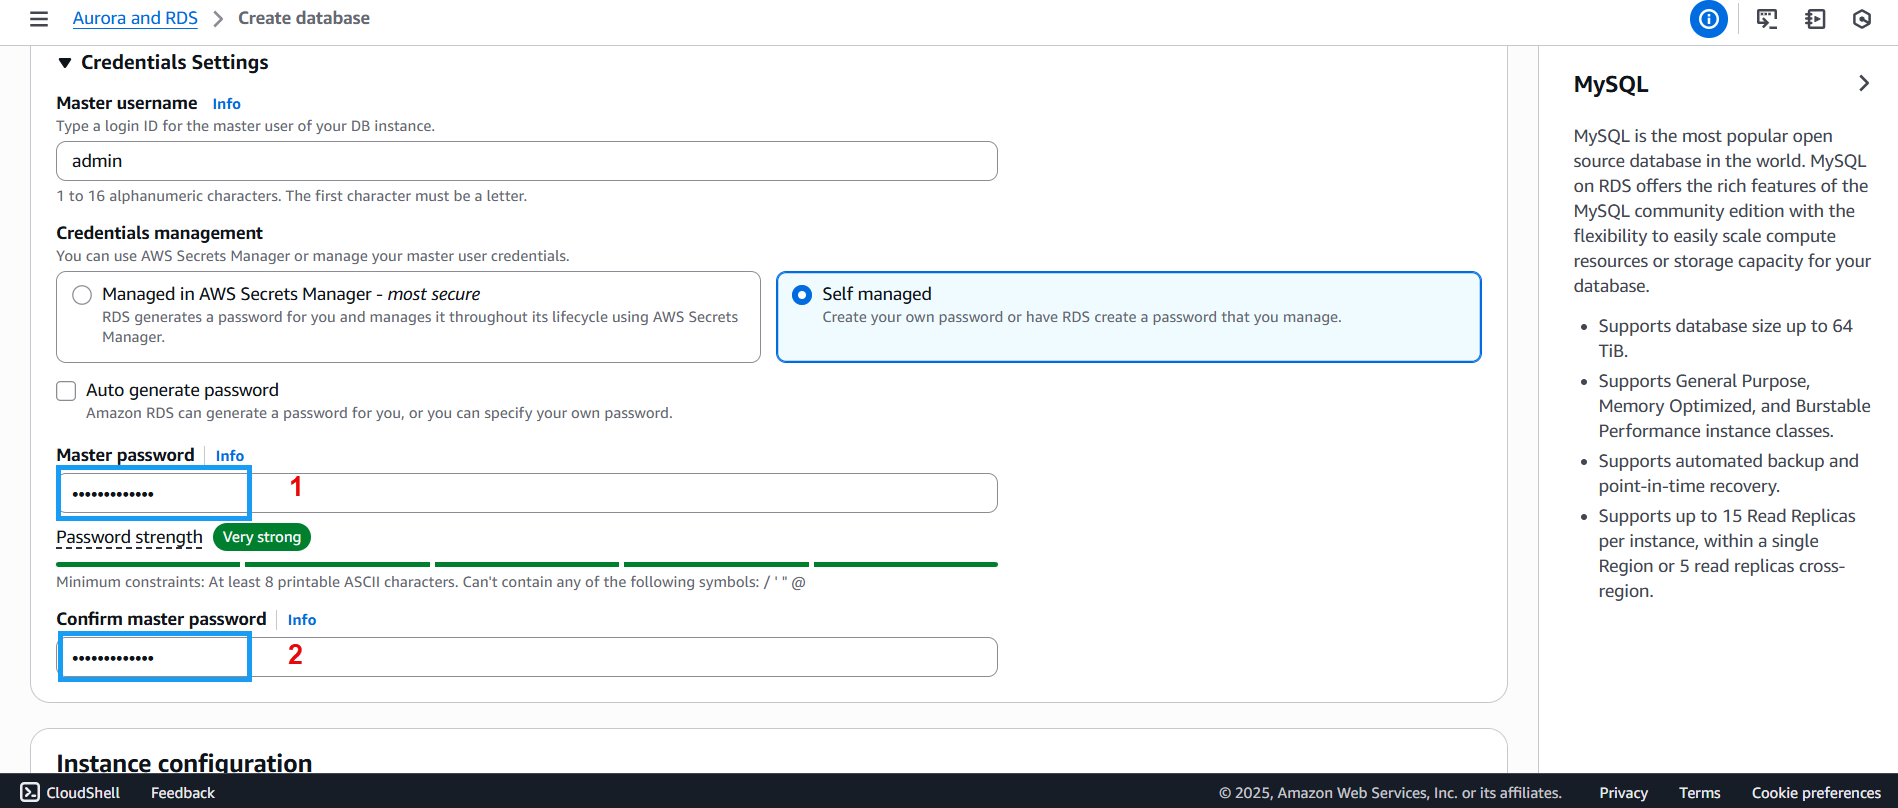Open Info link beside Master username
Image resolution: width=1898 pixels, height=808 pixels.
pyautogui.click(x=226, y=104)
